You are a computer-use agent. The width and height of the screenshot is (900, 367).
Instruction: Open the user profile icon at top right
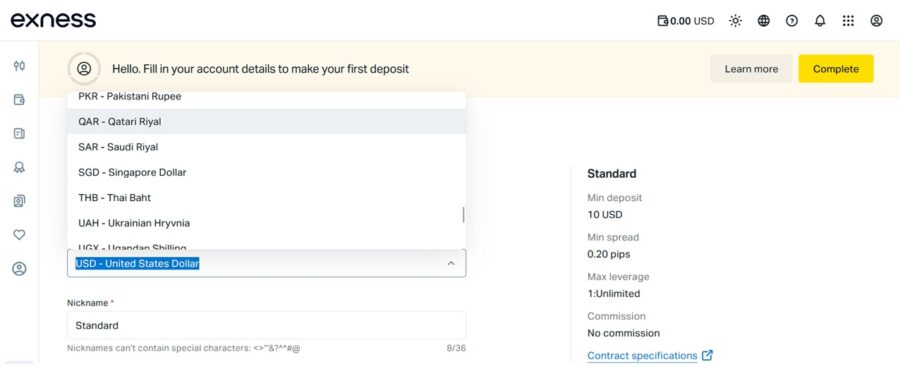pyautogui.click(x=876, y=21)
